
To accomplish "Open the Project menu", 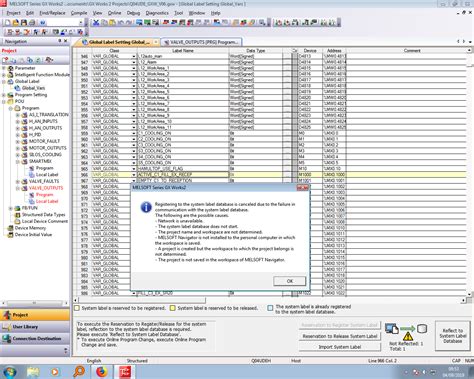I will pyautogui.click(x=13, y=13).
